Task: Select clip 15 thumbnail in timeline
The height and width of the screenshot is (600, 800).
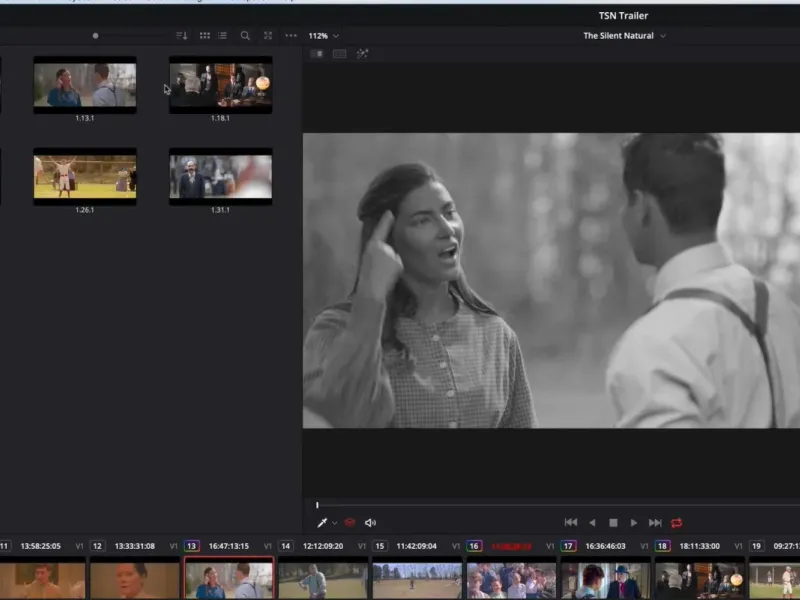Action: pyautogui.click(x=417, y=579)
